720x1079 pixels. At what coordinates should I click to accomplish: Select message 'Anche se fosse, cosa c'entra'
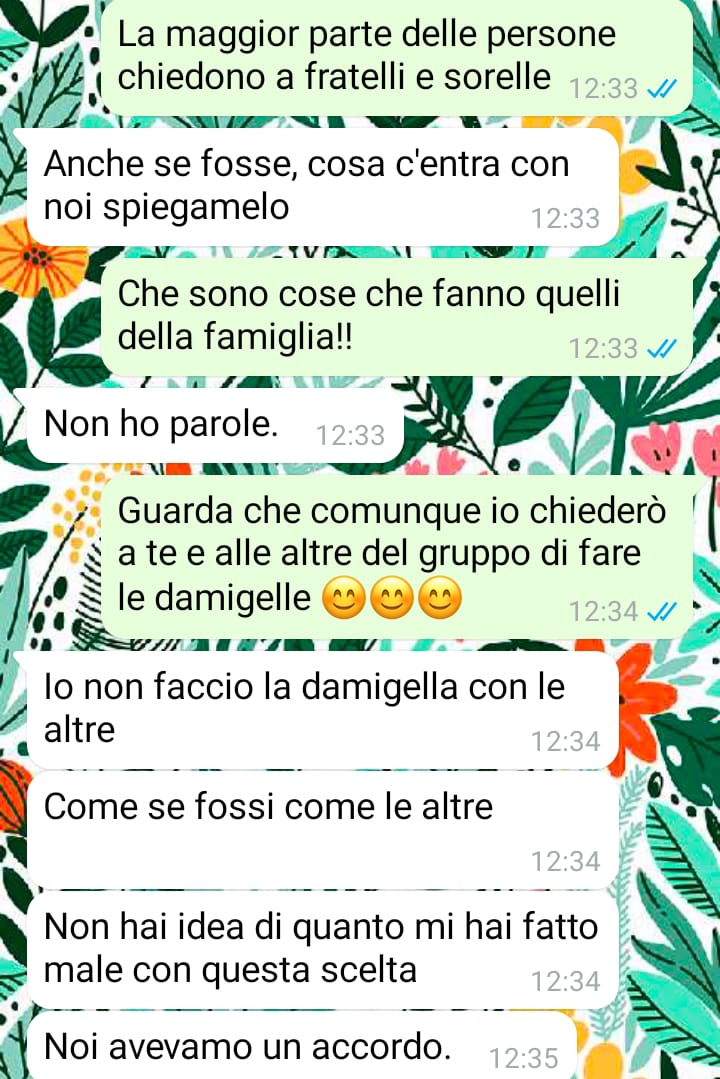(x=323, y=186)
